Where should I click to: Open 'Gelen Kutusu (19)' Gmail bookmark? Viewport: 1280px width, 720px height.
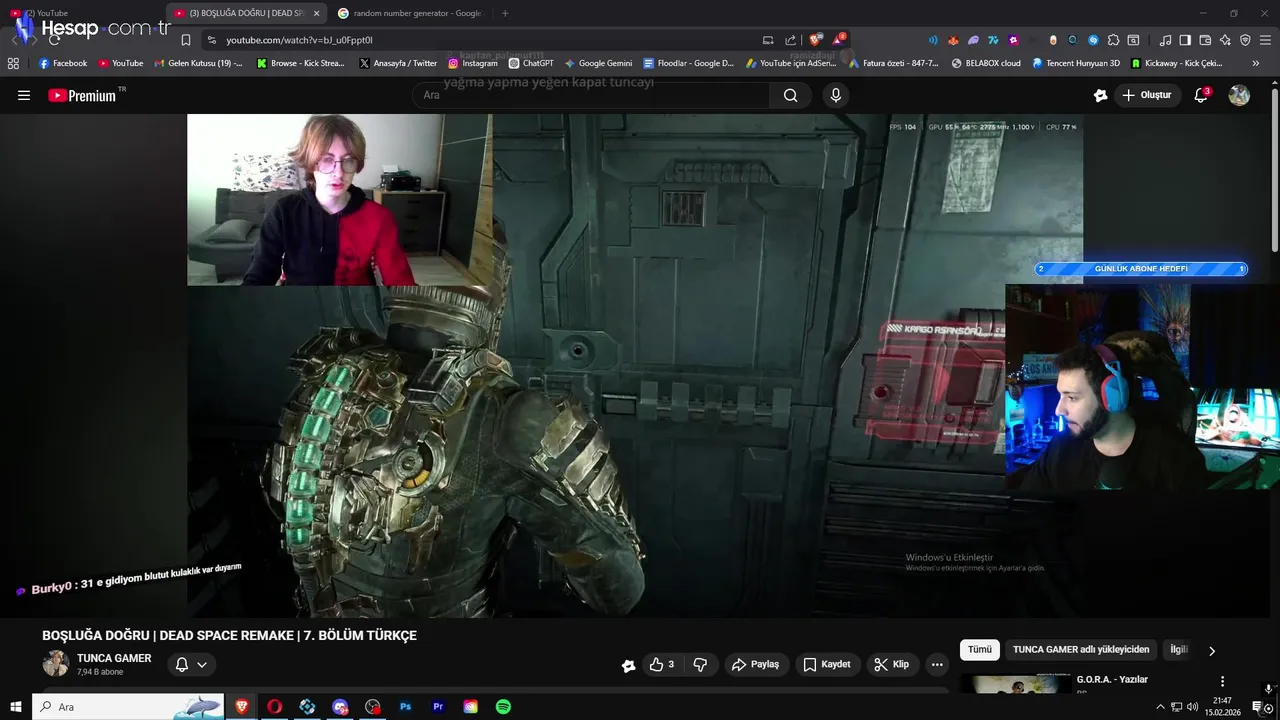pos(198,63)
